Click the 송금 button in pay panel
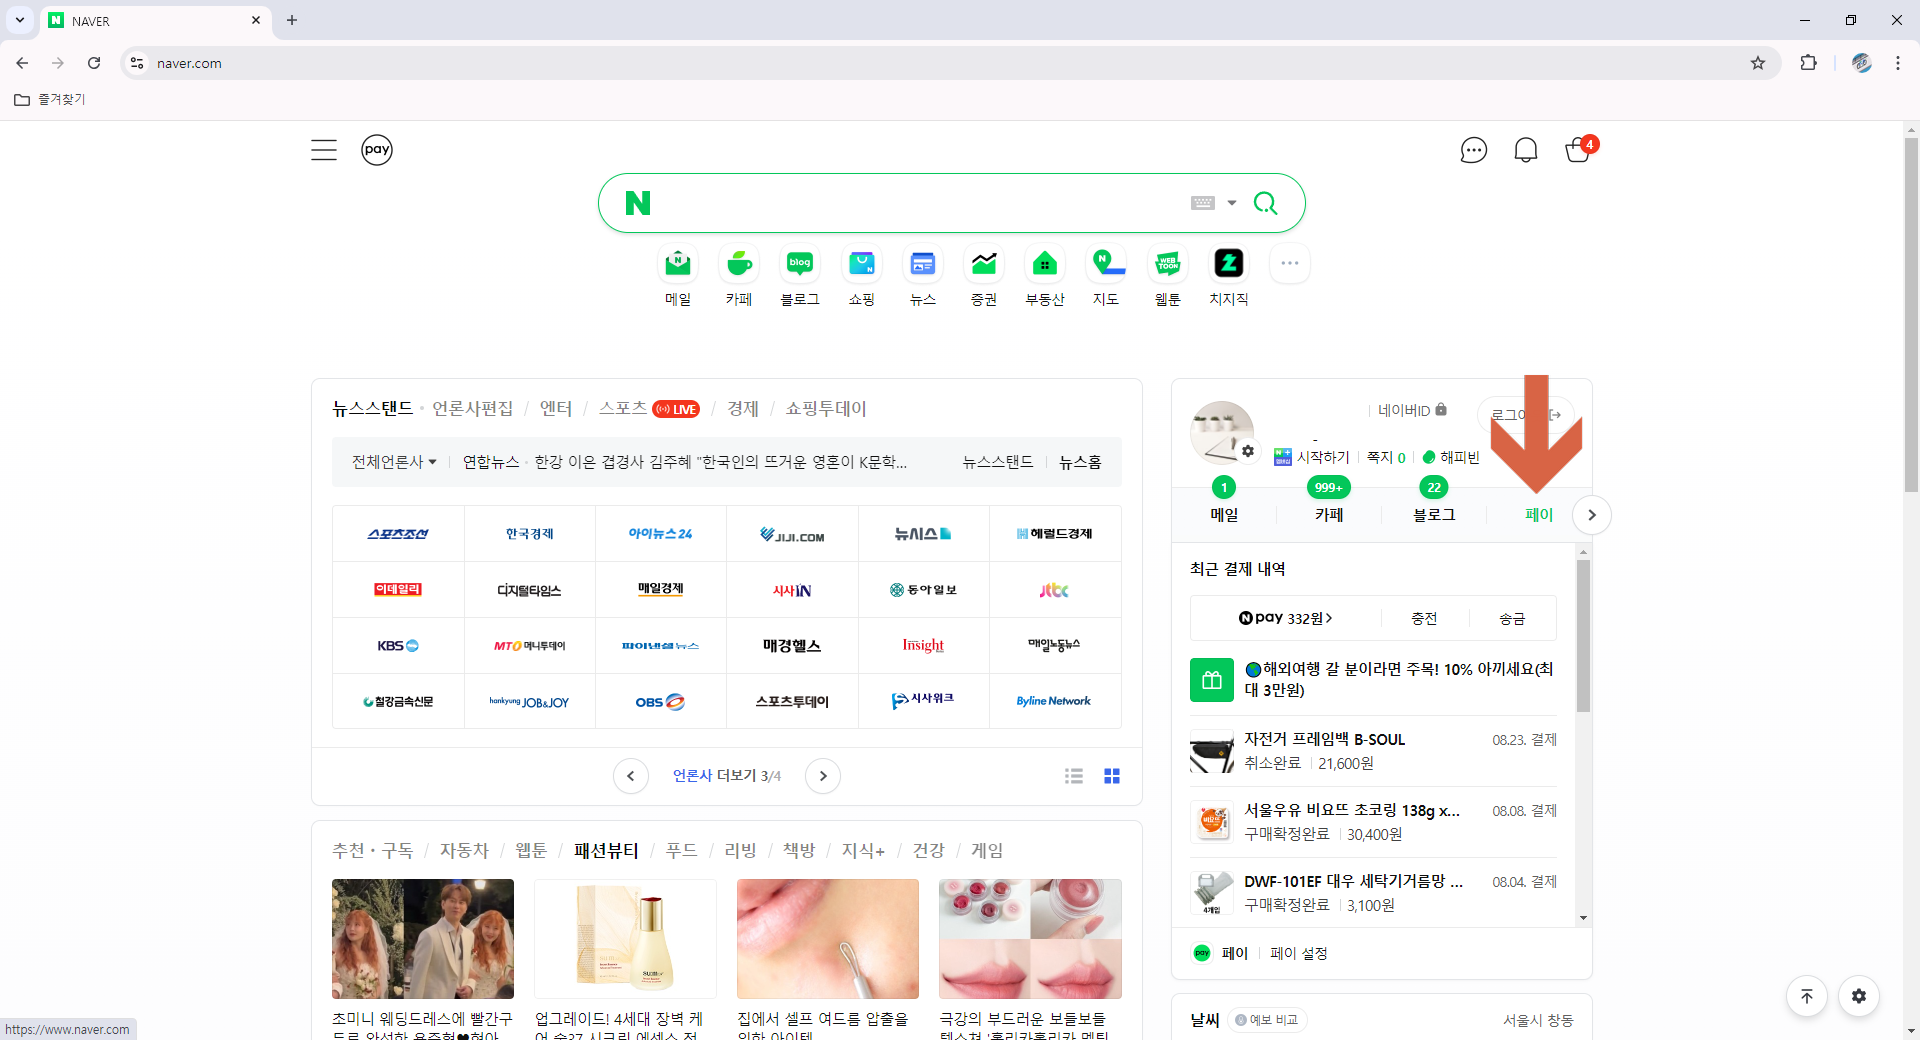 pyautogui.click(x=1512, y=618)
